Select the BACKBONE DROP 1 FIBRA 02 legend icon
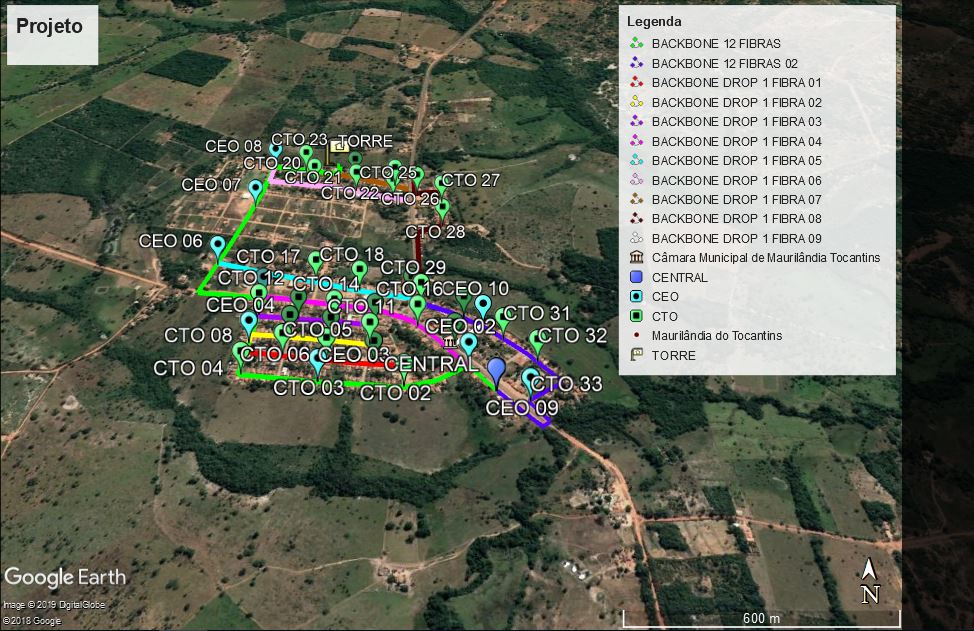974x631 pixels. [x=636, y=102]
